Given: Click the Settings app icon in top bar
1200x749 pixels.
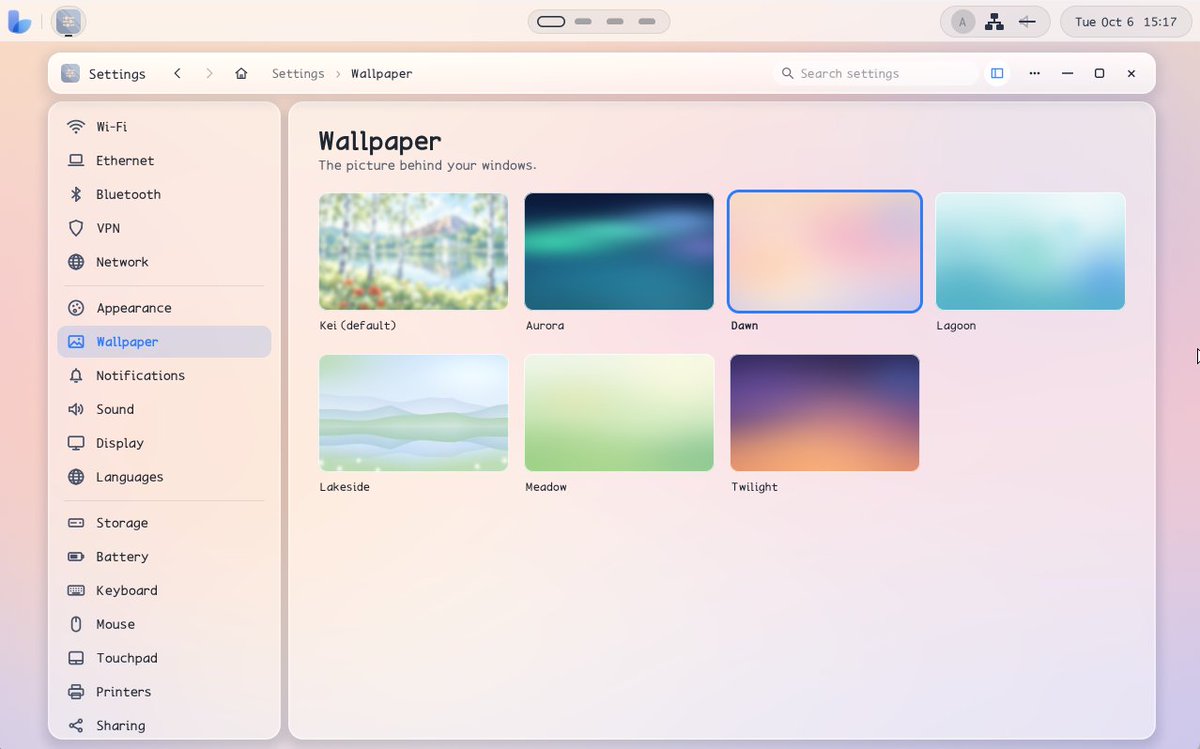Looking at the screenshot, I should coord(68,21).
